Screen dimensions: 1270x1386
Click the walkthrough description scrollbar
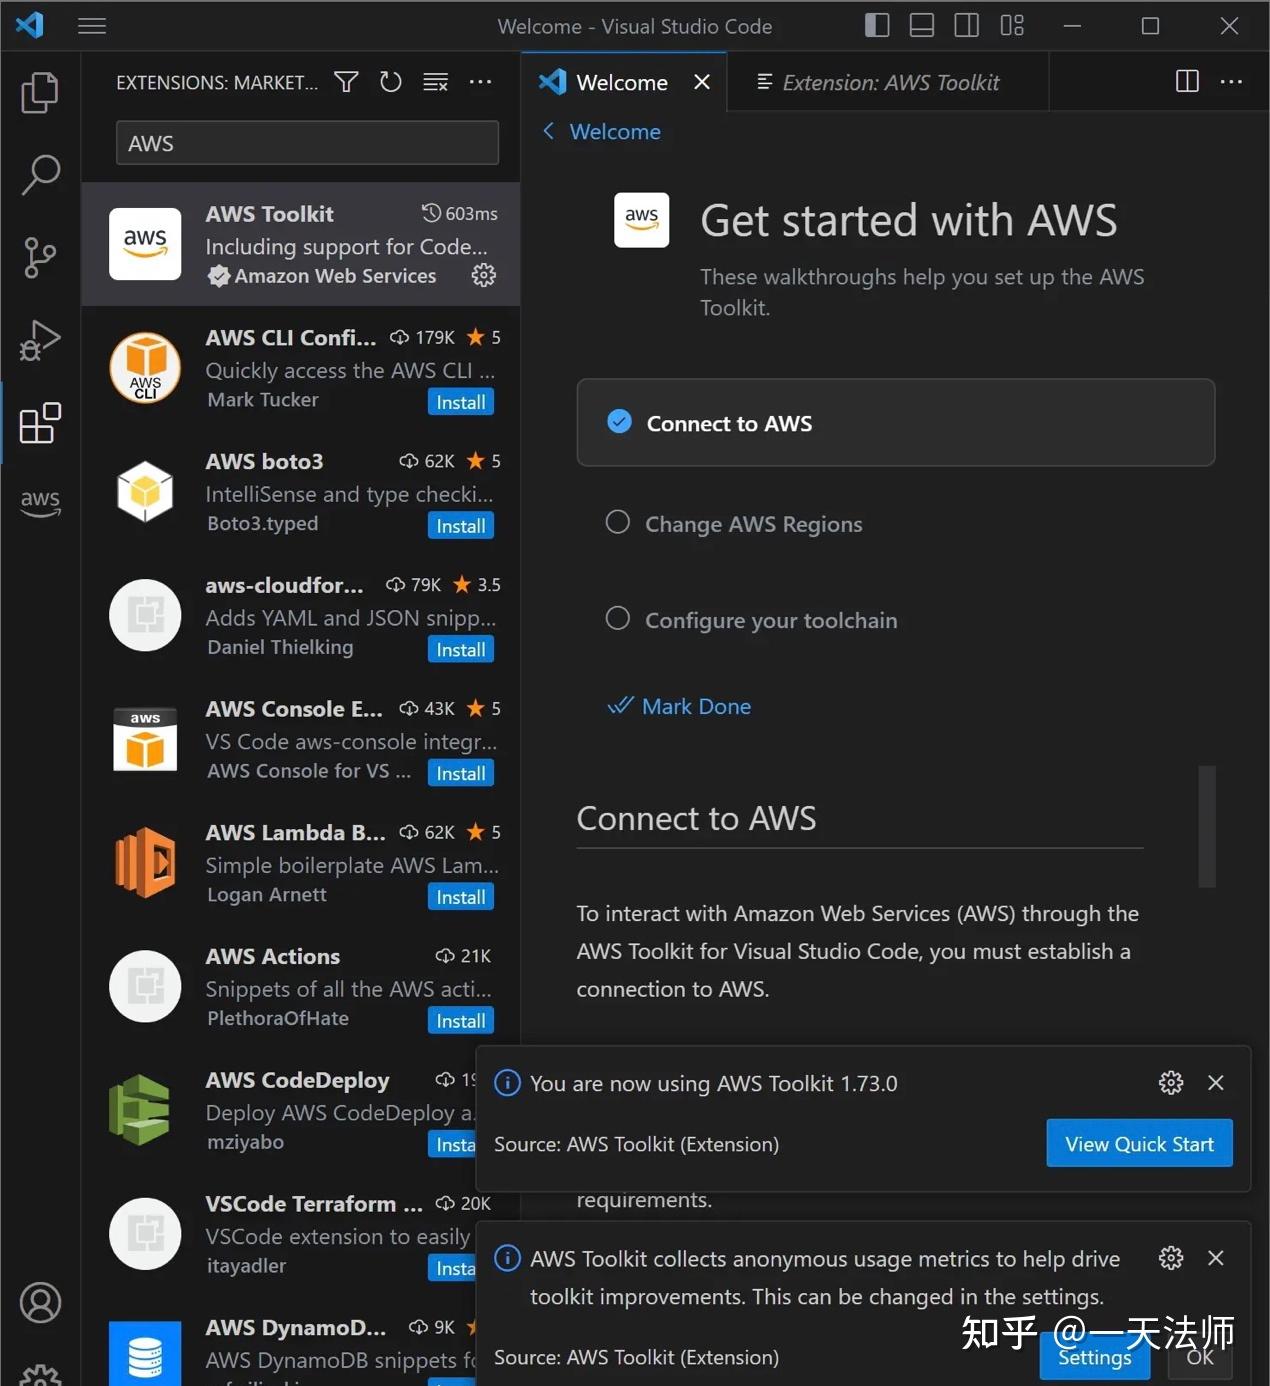click(1207, 826)
